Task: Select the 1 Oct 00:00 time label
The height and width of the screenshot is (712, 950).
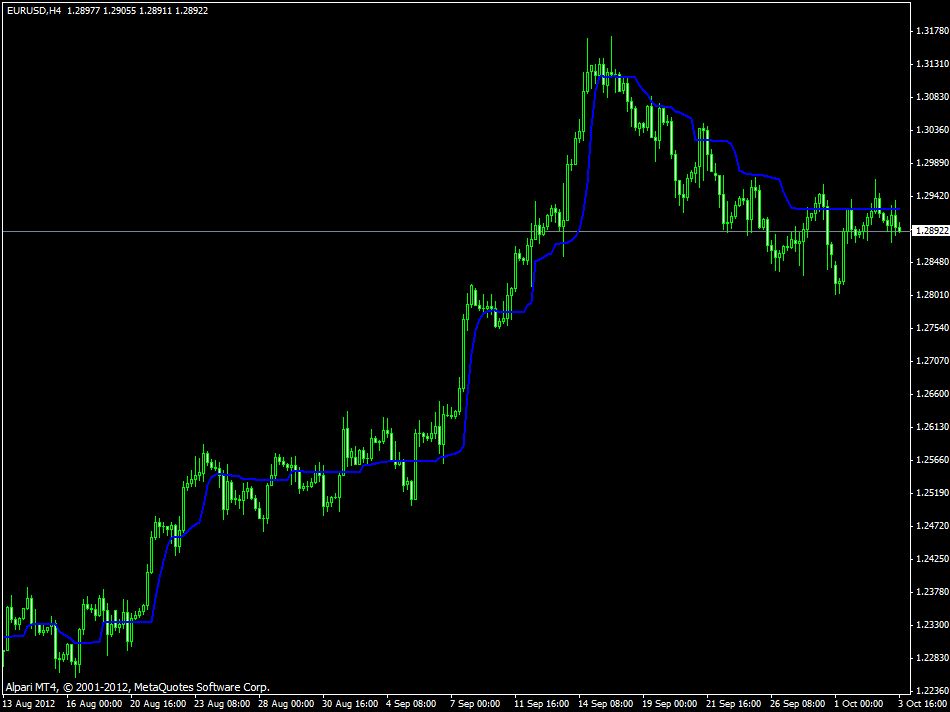Action: 860,705
